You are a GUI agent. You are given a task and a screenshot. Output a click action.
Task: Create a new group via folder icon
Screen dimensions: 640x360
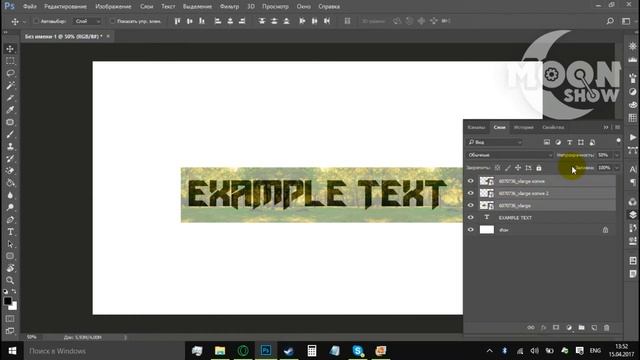tap(582, 327)
